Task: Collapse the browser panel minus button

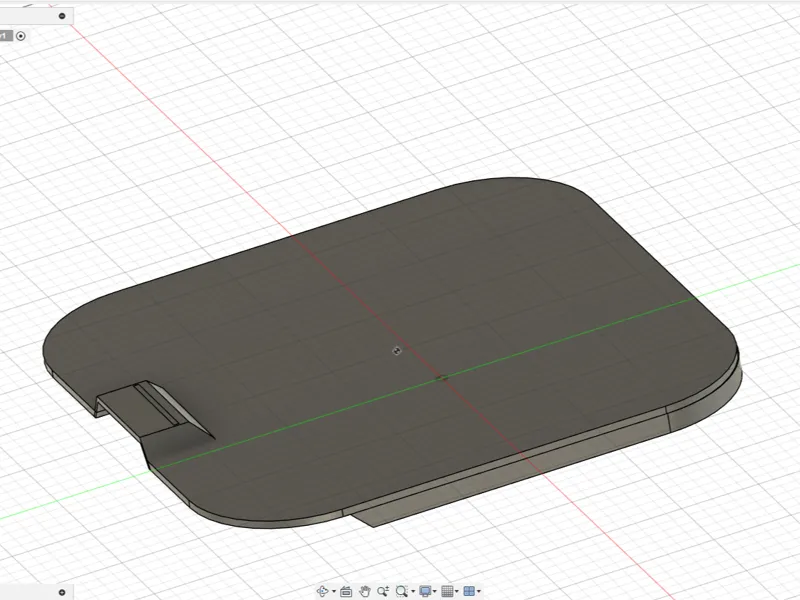Action: 62,16
